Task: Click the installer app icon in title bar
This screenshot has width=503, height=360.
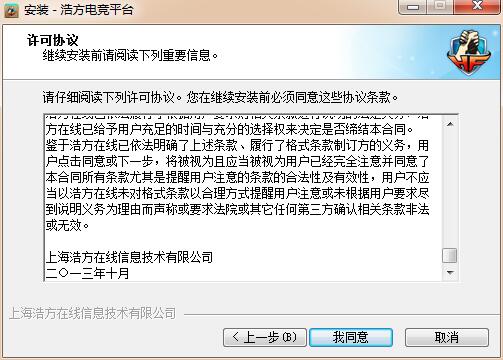Action: [11, 9]
